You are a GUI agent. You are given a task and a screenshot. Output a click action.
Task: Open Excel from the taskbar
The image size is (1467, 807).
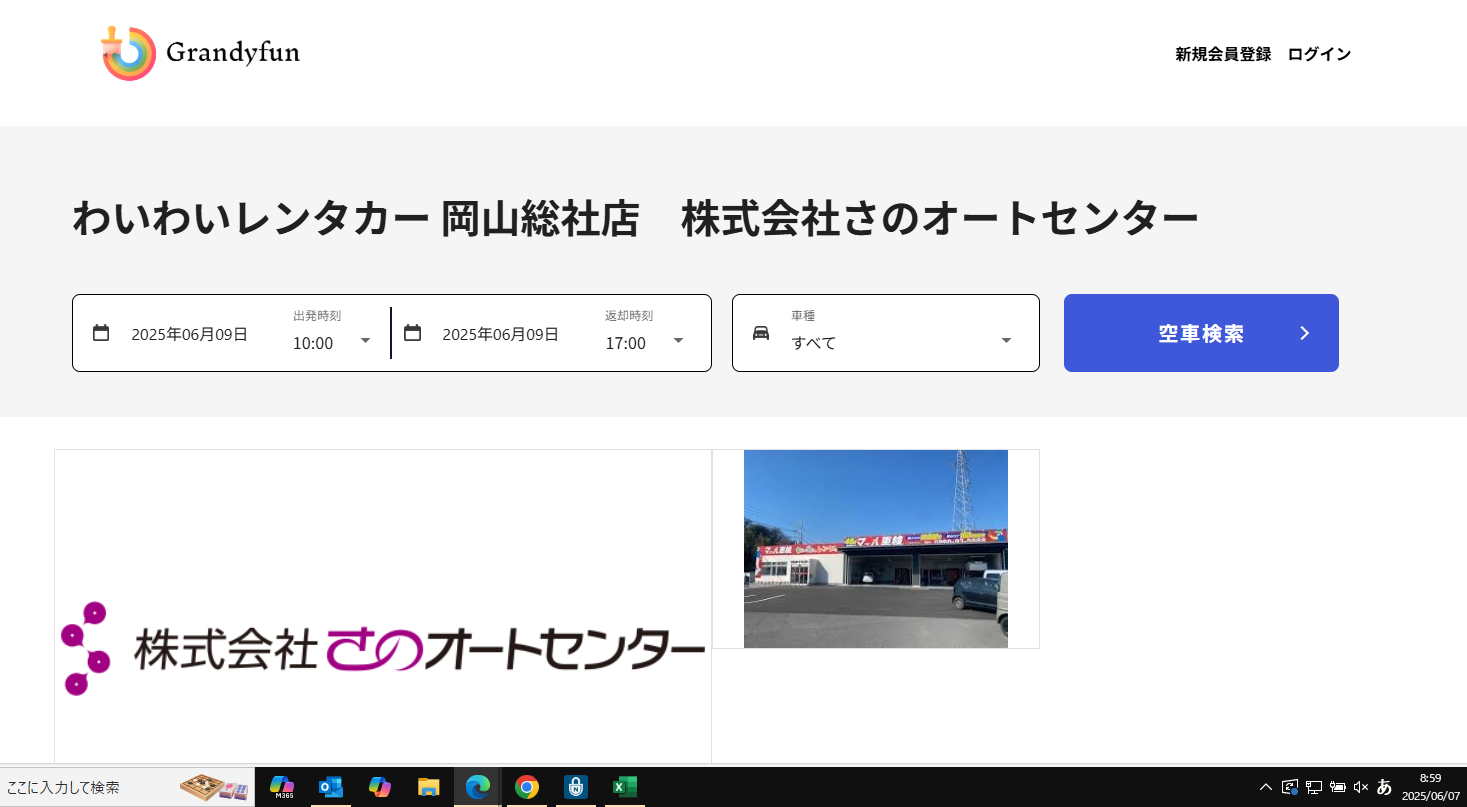tap(624, 787)
